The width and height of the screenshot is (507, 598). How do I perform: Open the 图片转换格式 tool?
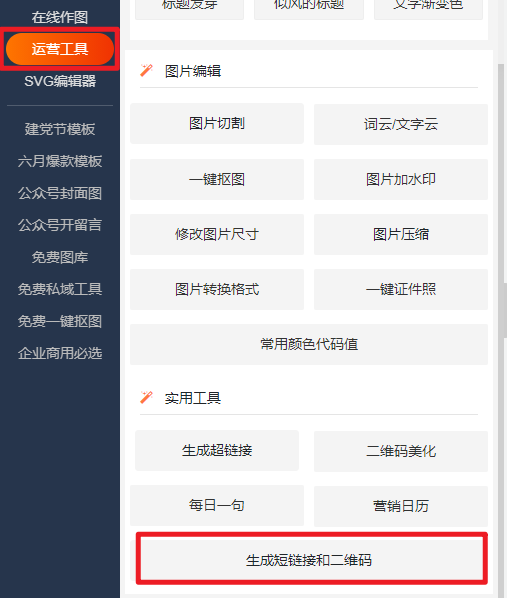[x=217, y=289]
